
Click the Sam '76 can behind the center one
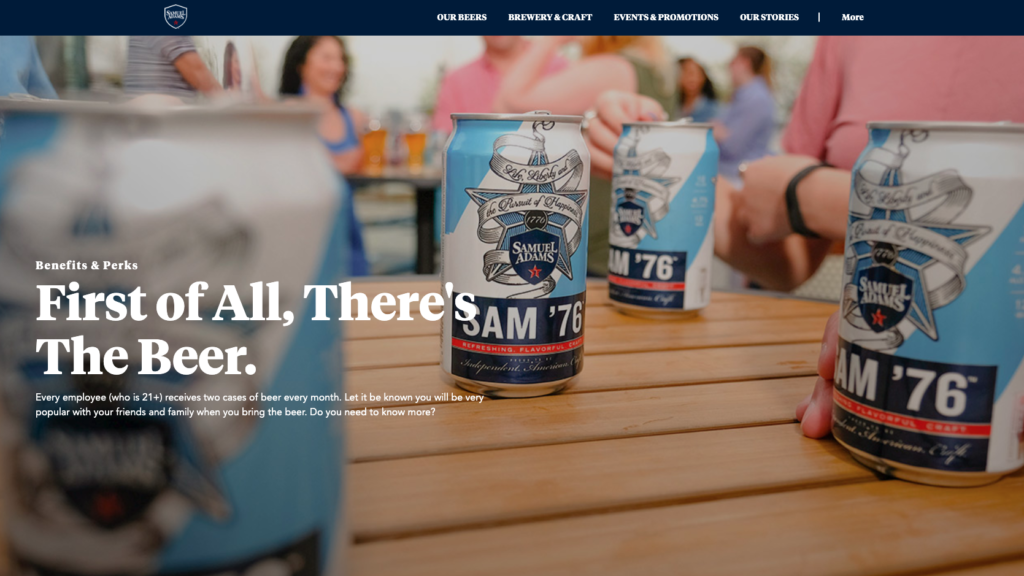coord(661,218)
